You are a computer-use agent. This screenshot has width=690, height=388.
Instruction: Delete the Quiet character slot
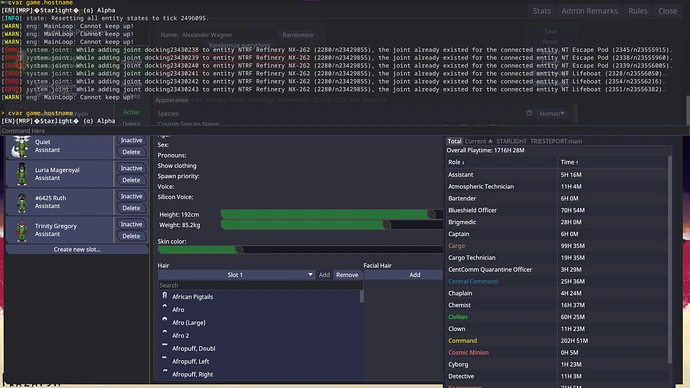[131, 152]
